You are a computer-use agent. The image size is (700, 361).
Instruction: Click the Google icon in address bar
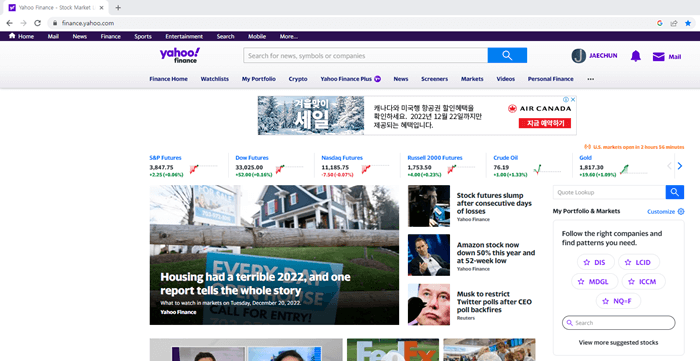(660, 23)
